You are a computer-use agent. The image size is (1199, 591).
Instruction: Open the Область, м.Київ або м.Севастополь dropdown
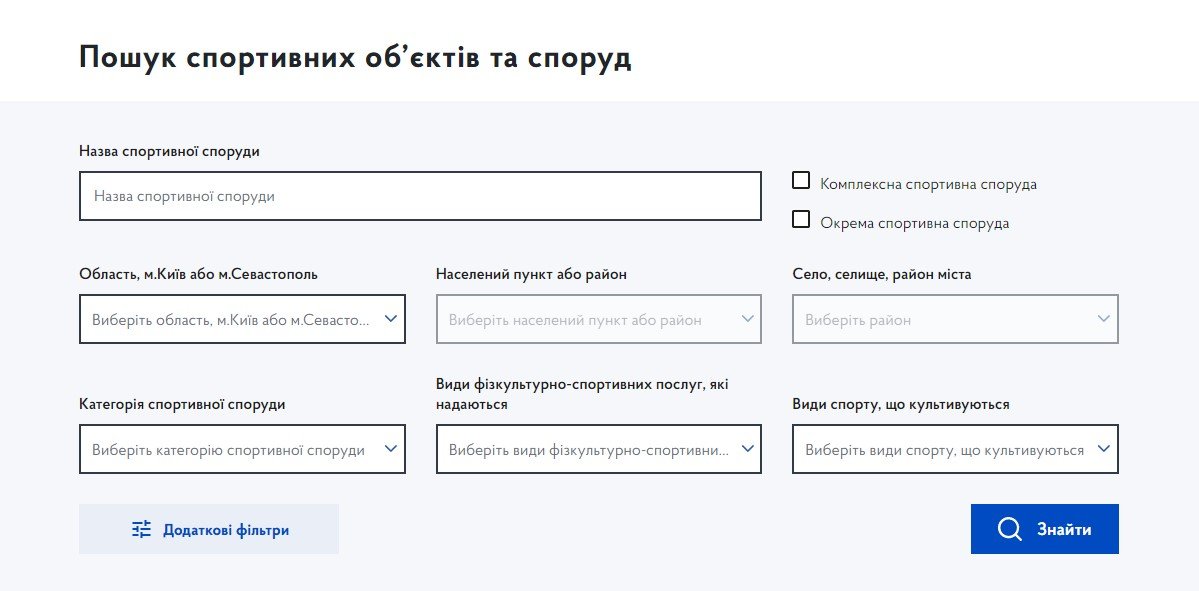[x=242, y=319]
